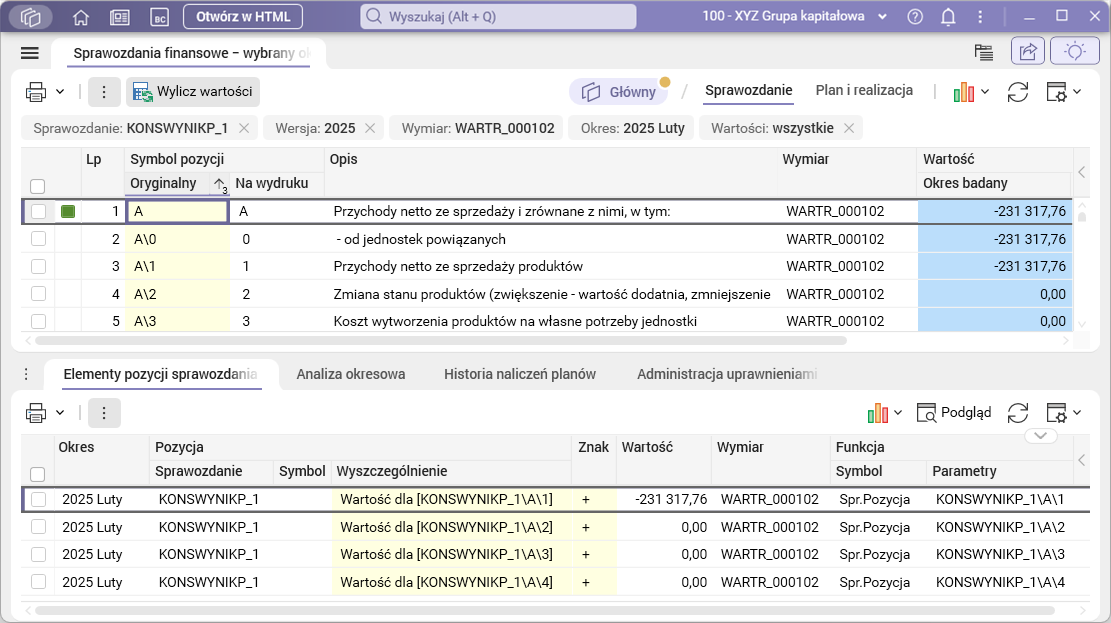Check the checkbox for row A\0
Image resolution: width=1111 pixels, height=623 pixels.
point(38,239)
